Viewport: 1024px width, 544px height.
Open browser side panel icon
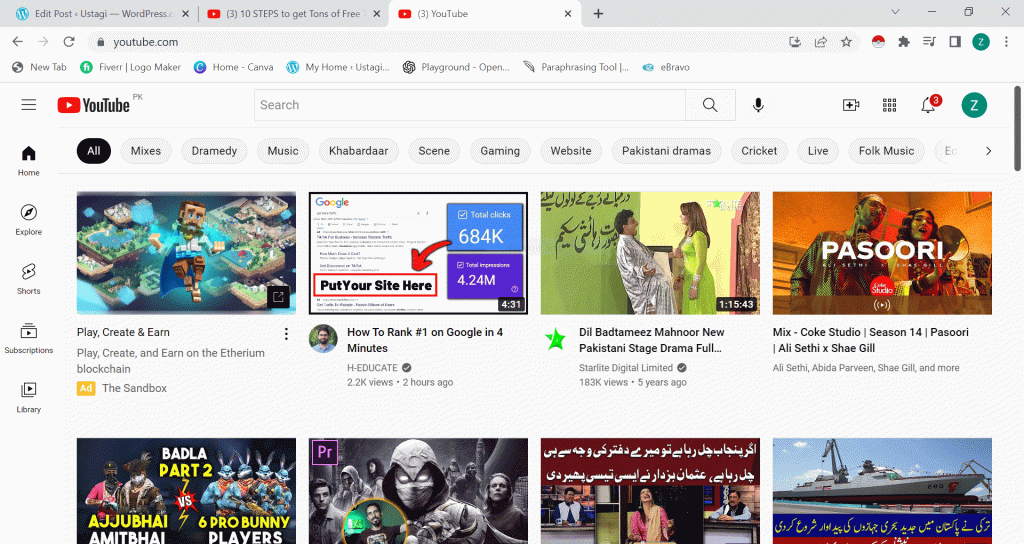pos(955,42)
